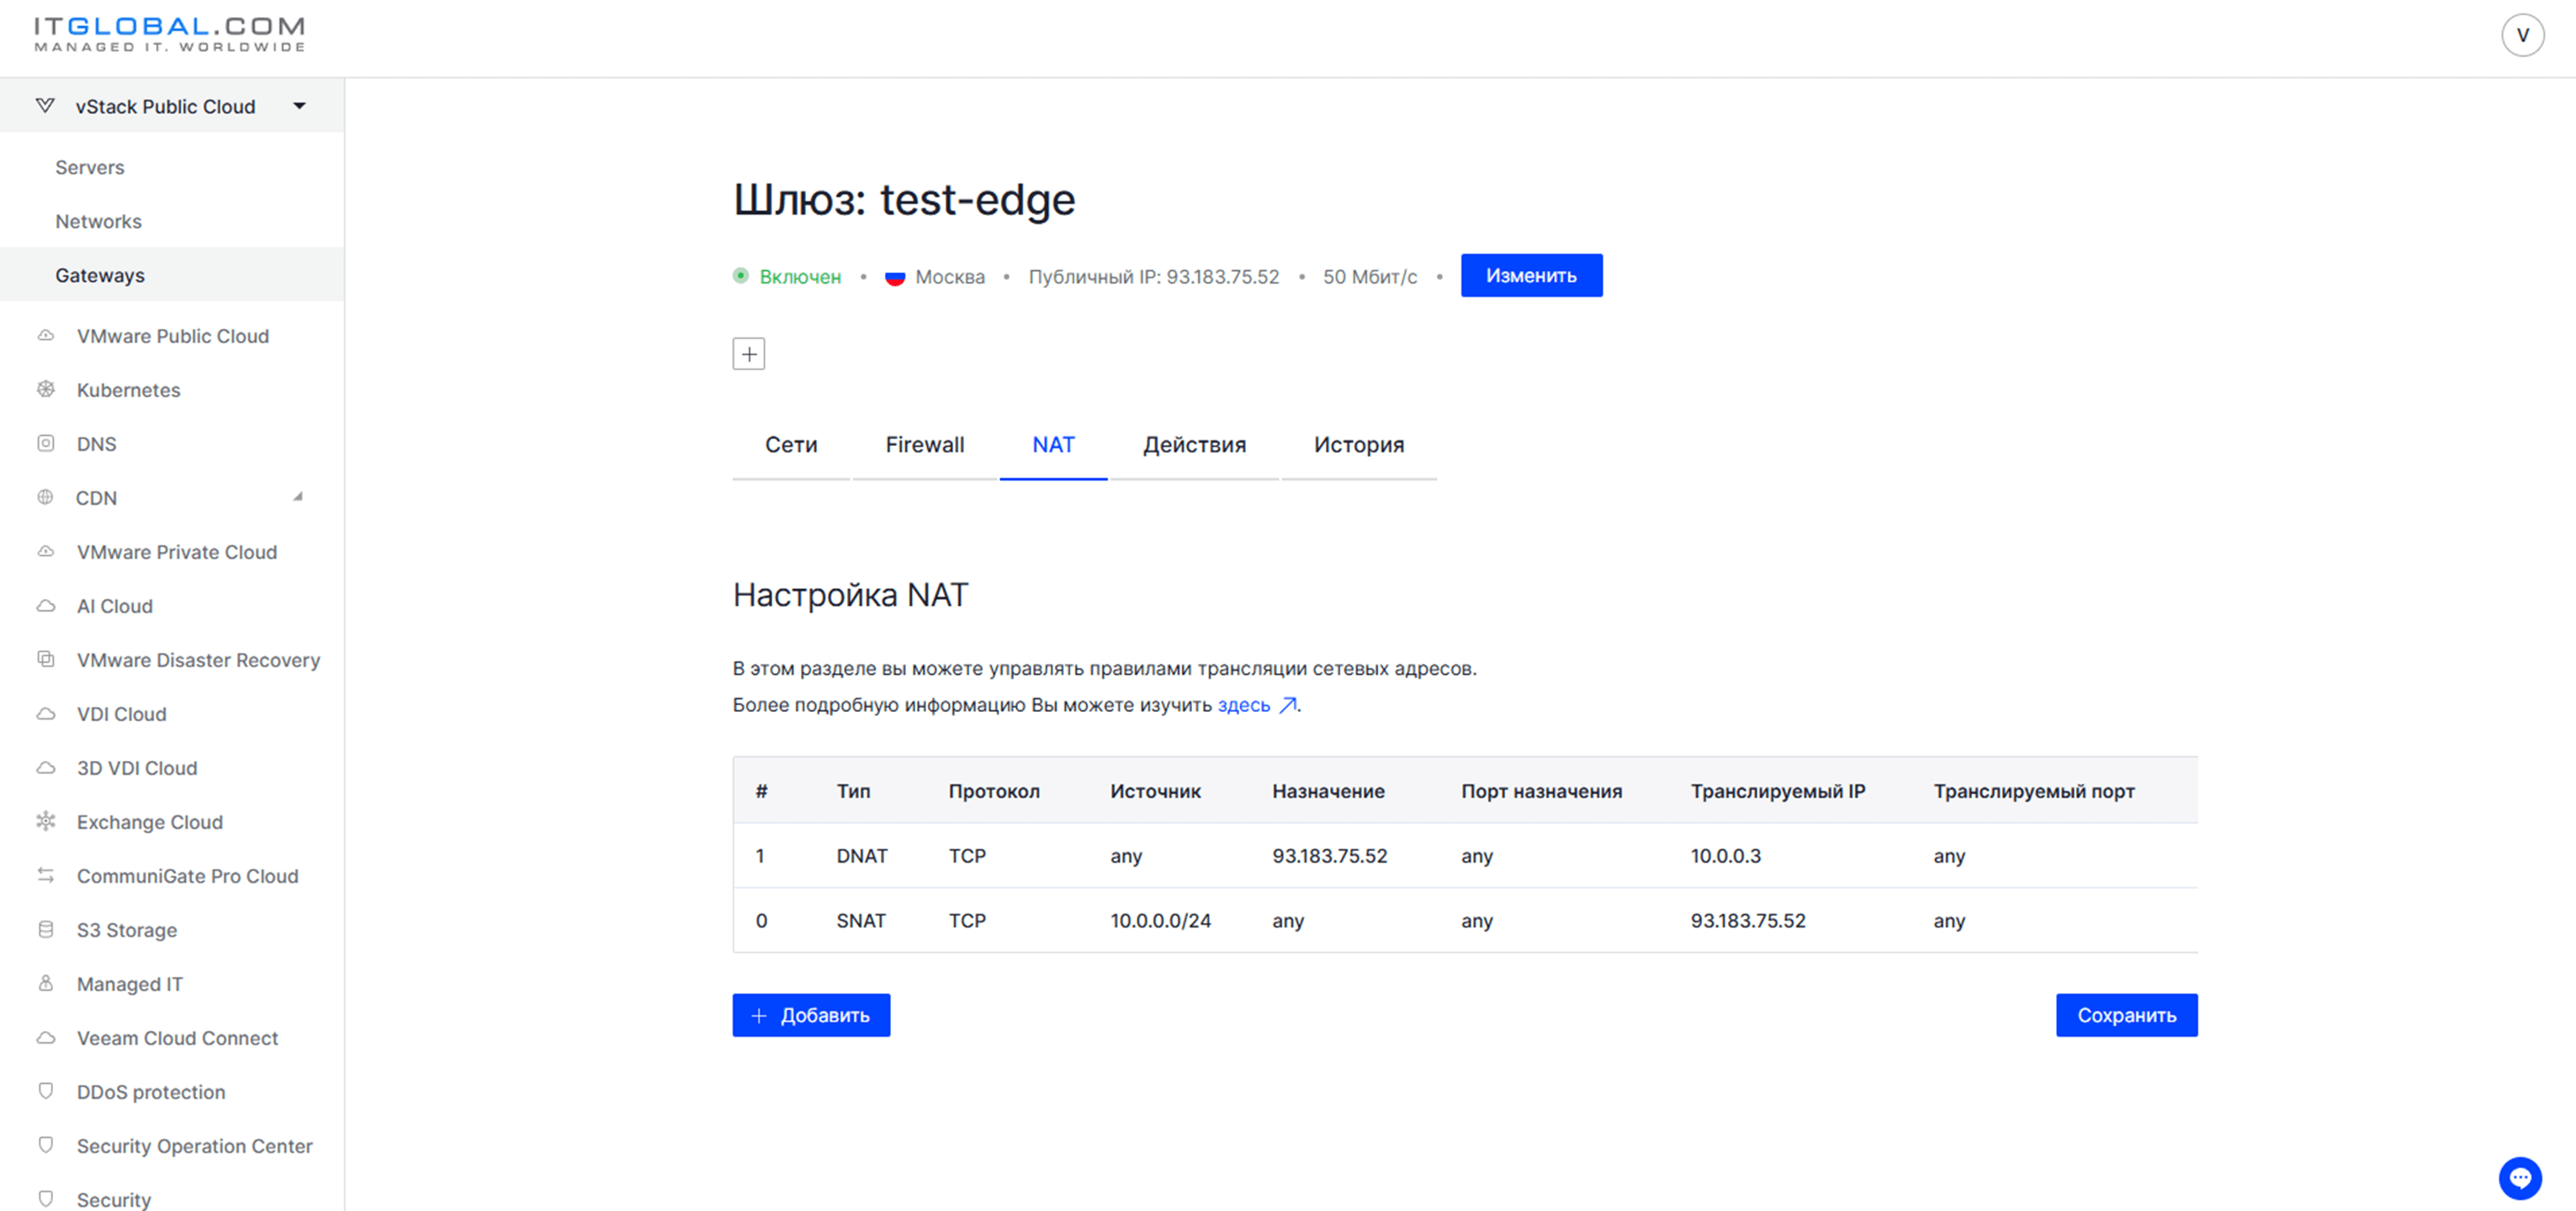
Task: Open Gateways in the sidebar
Action: click(x=100, y=275)
